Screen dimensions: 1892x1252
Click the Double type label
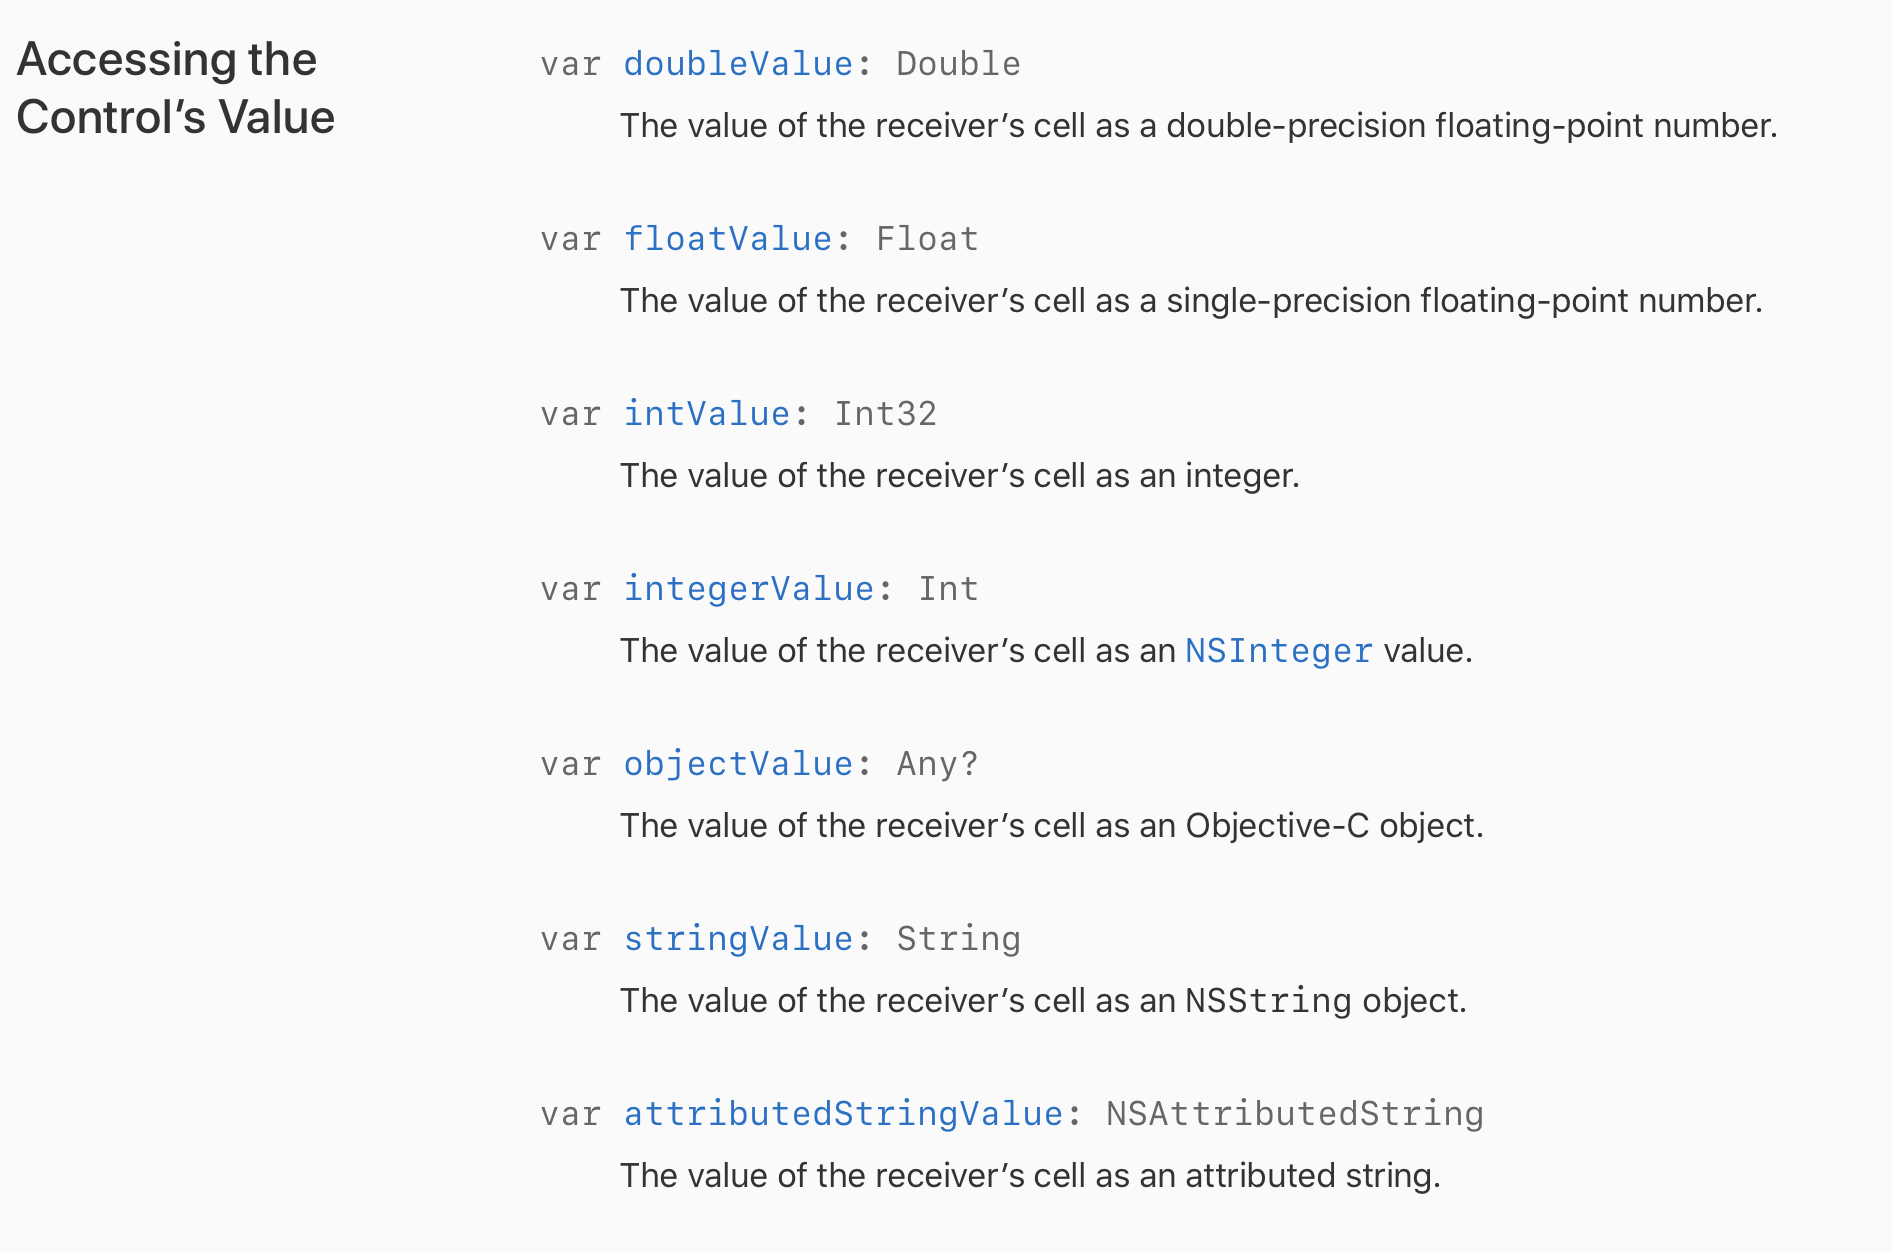pyautogui.click(x=958, y=64)
